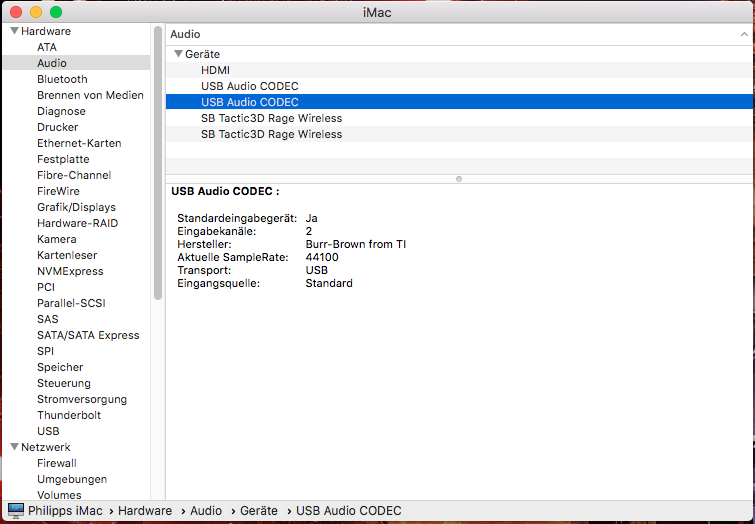Open SATA/SATA Express in sidebar

pos(88,335)
